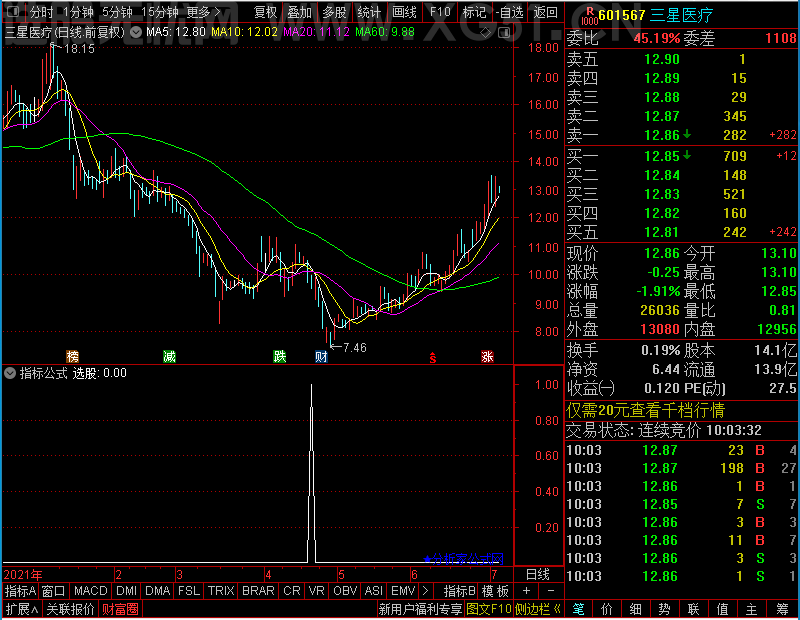
Task: Click the arrow to show more indicators
Action: [426, 591]
